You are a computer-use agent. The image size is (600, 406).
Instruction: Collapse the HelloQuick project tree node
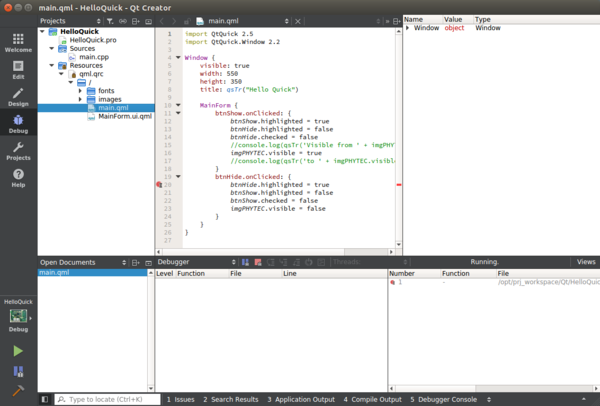tap(42, 31)
